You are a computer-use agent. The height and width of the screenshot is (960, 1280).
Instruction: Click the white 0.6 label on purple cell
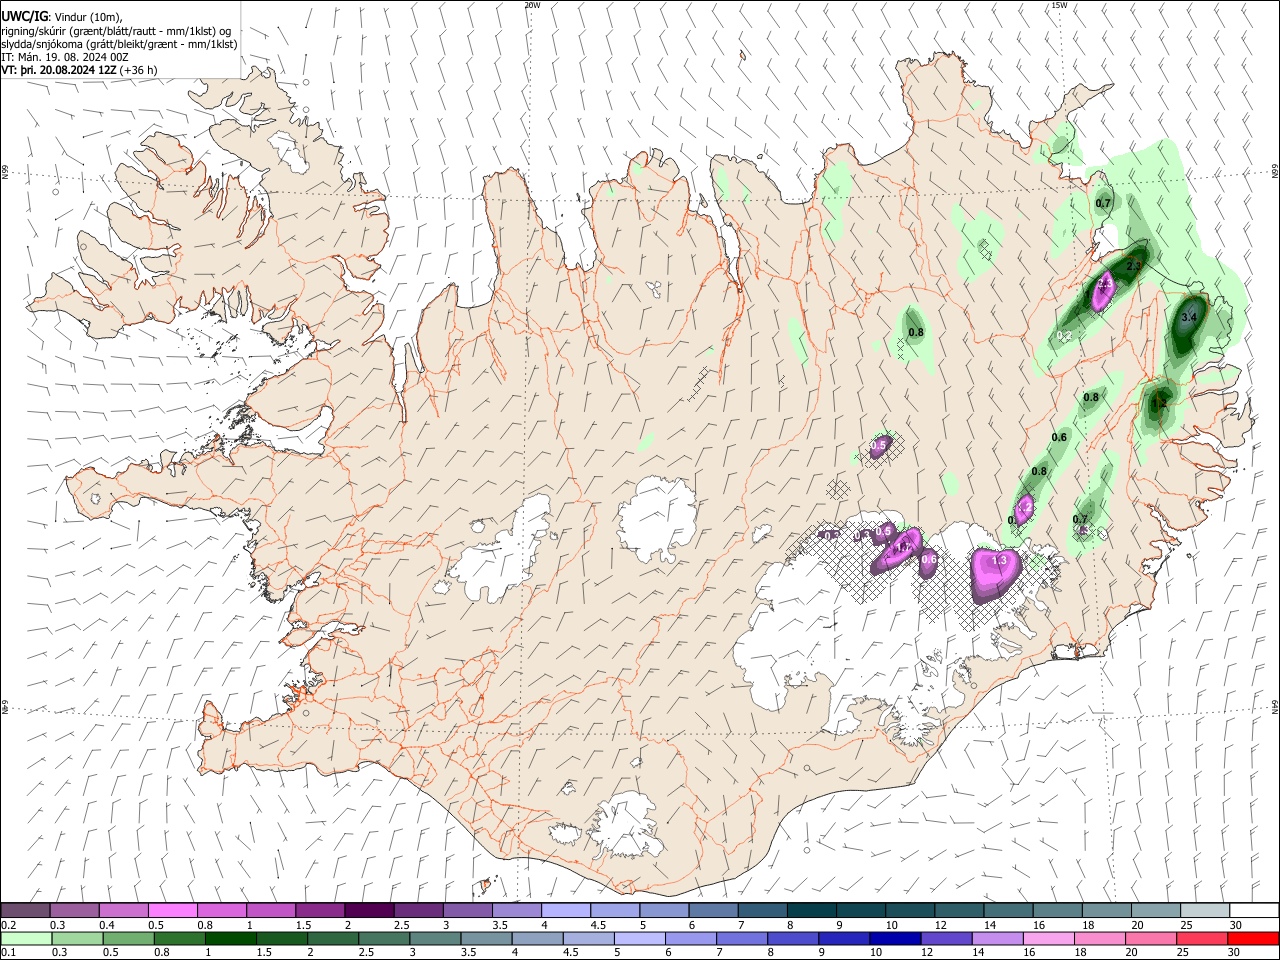click(x=929, y=559)
